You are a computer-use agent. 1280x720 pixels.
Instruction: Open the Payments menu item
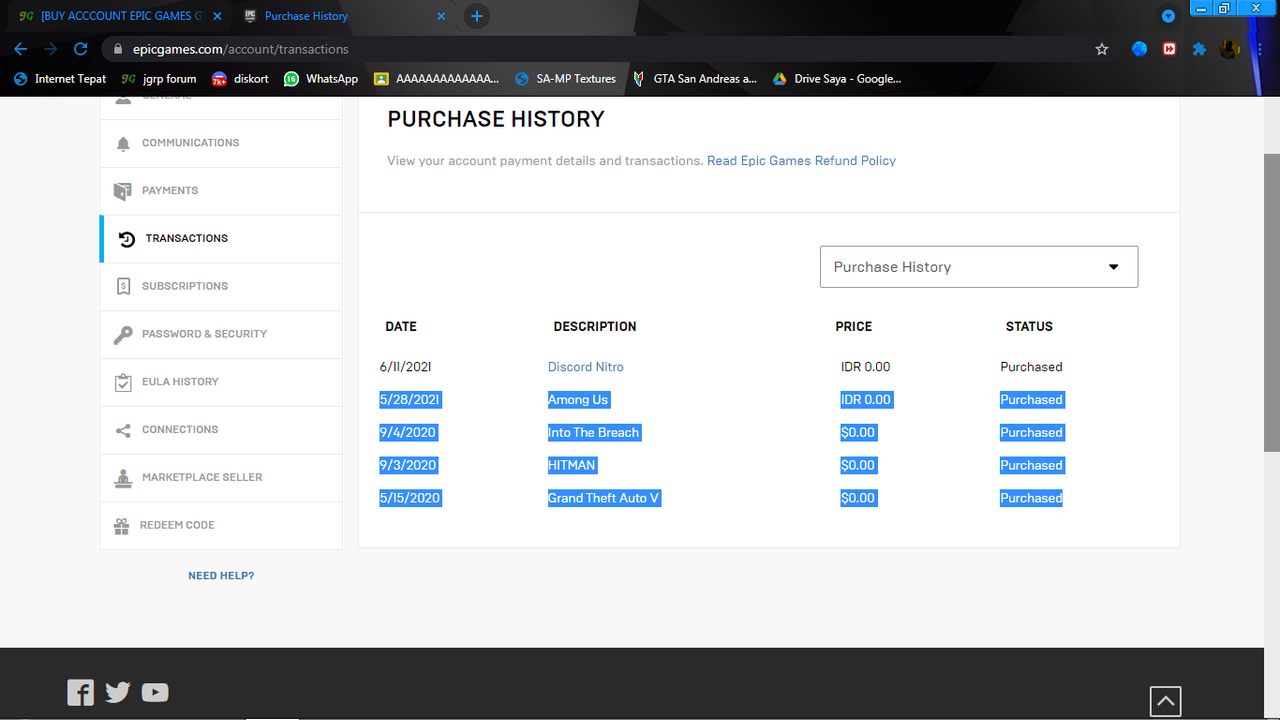point(221,191)
